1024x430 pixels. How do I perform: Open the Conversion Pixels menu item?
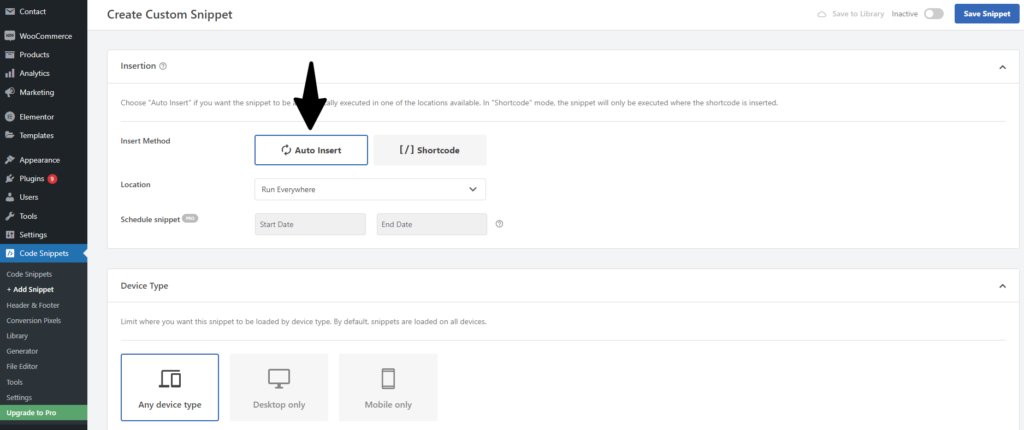[x=33, y=320]
